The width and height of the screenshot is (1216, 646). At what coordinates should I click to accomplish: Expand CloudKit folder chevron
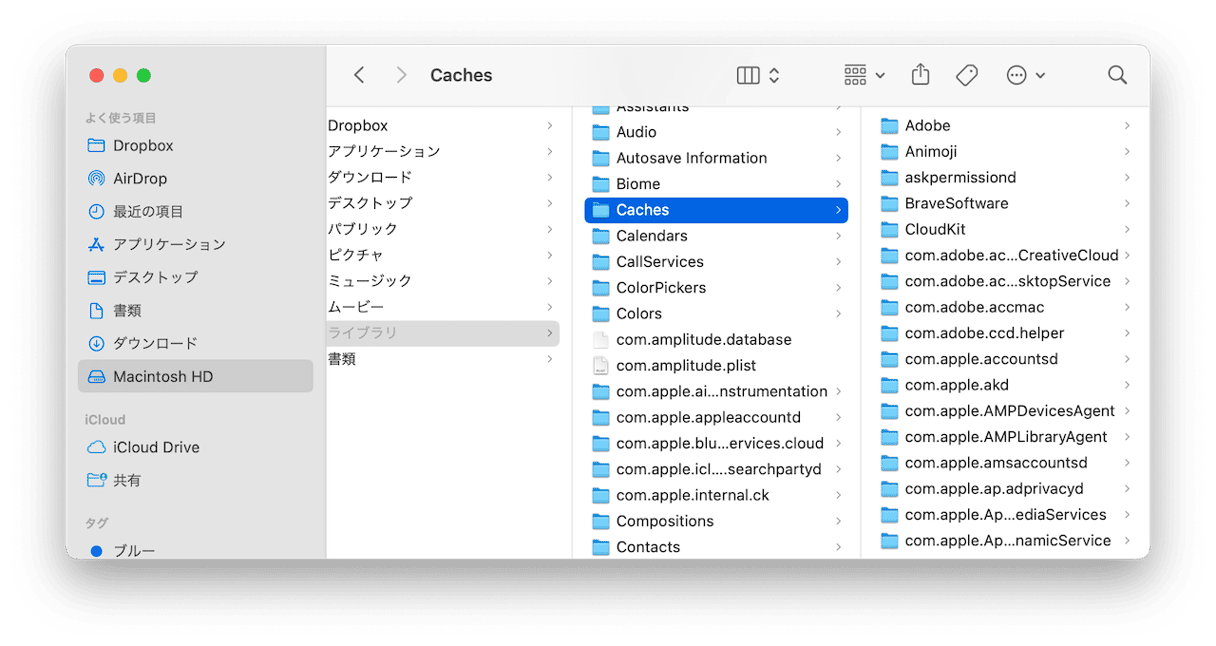click(1127, 229)
